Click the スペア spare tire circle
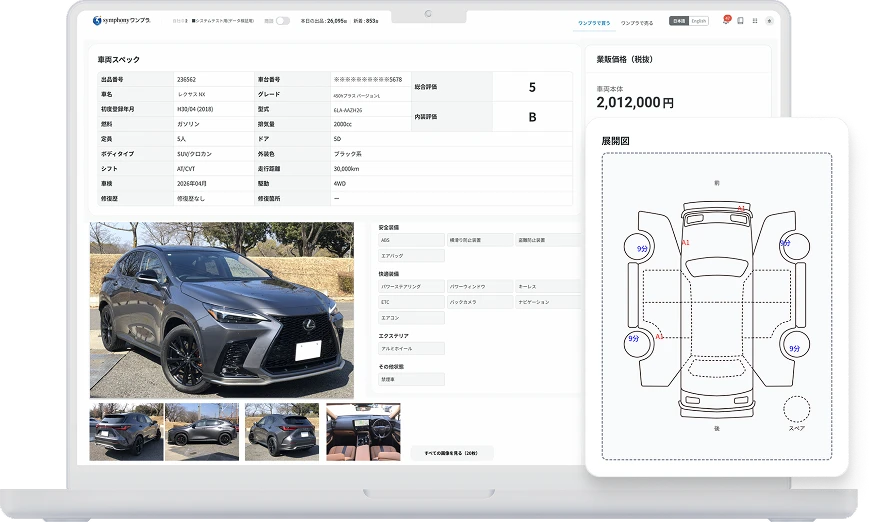The width and height of the screenshot is (882, 522). (x=796, y=409)
